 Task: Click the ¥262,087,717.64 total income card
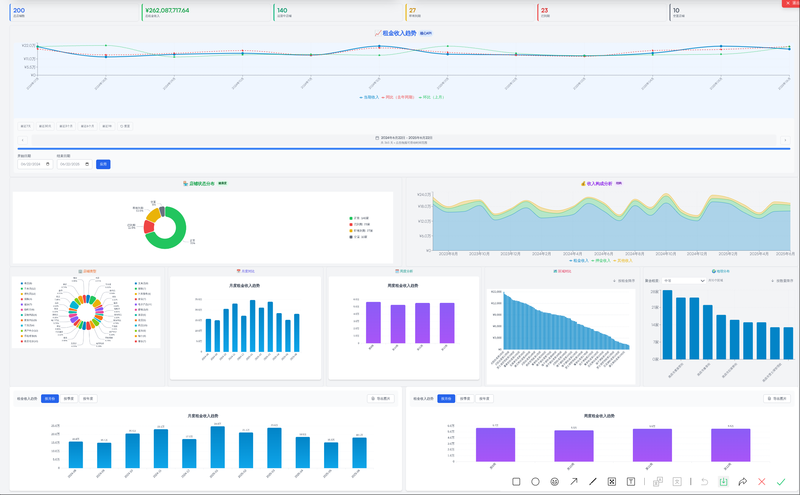pyautogui.click(x=206, y=12)
